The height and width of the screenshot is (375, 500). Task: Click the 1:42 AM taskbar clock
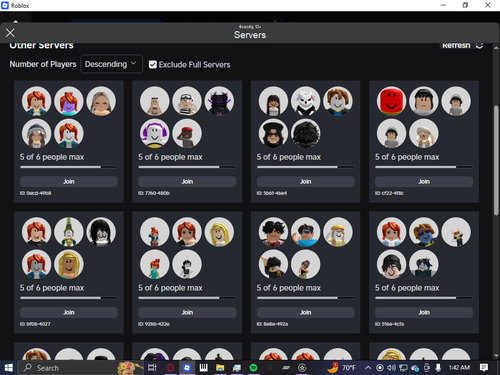(x=459, y=367)
